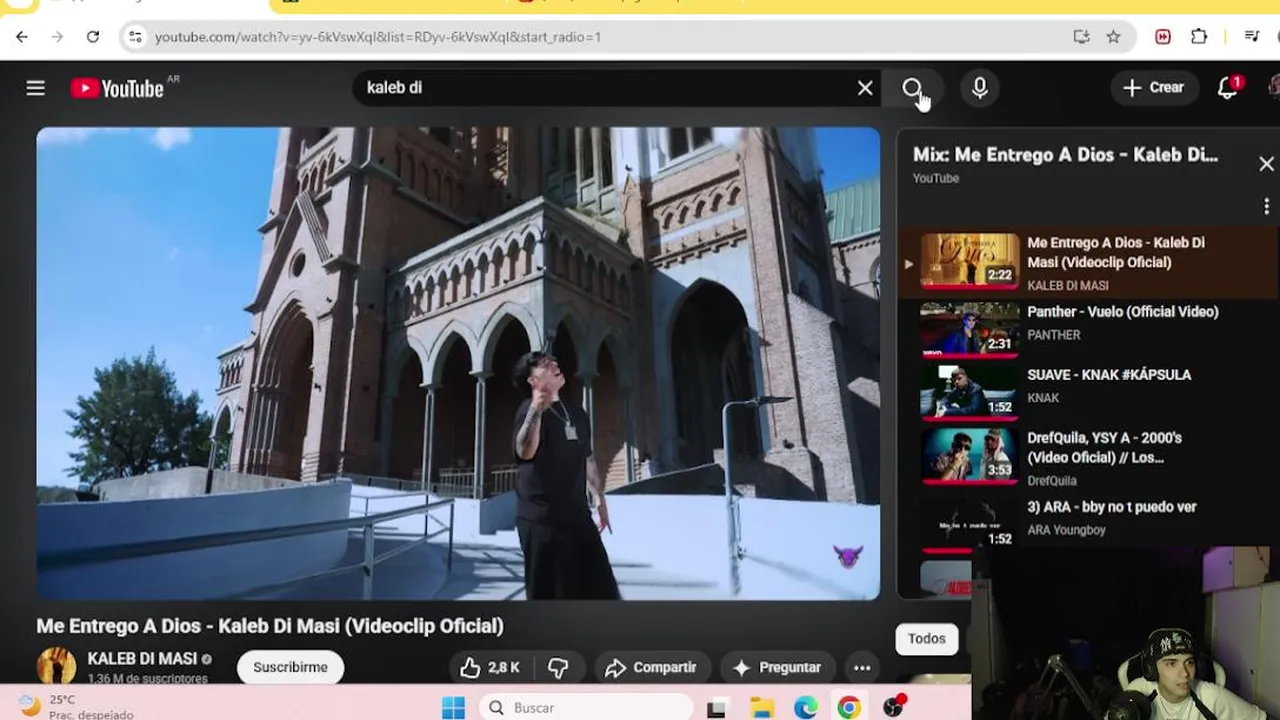Click Panther - Vuelo thumbnail
The width and height of the screenshot is (1280, 720).
click(x=970, y=330)
